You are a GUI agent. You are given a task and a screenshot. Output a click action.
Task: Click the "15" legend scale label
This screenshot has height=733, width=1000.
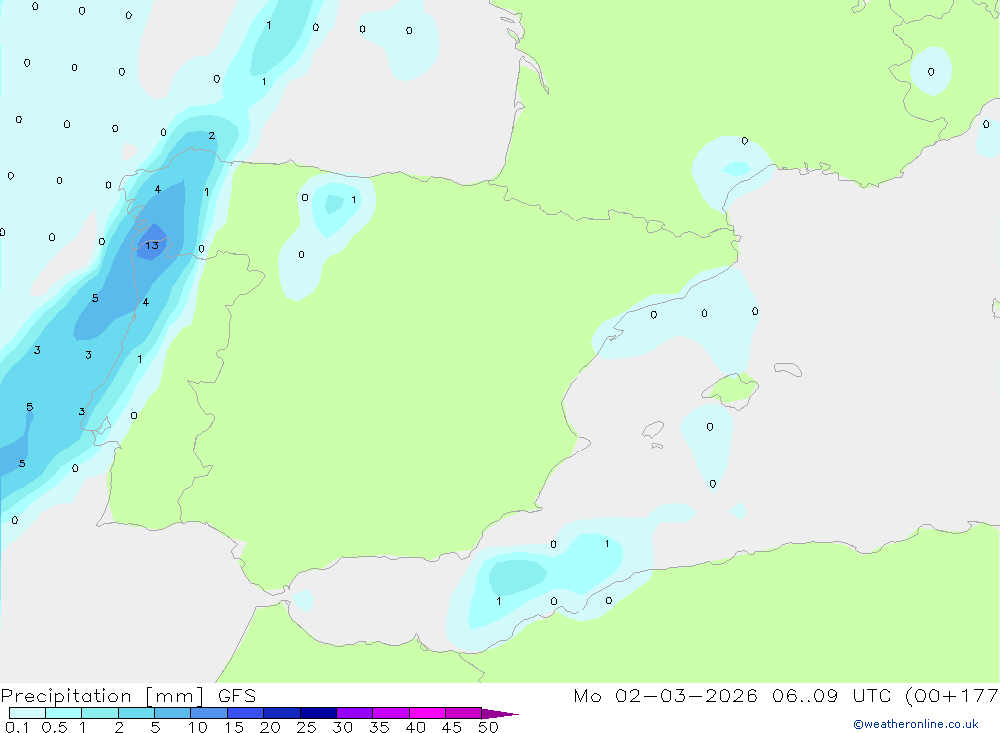[234, 727]
